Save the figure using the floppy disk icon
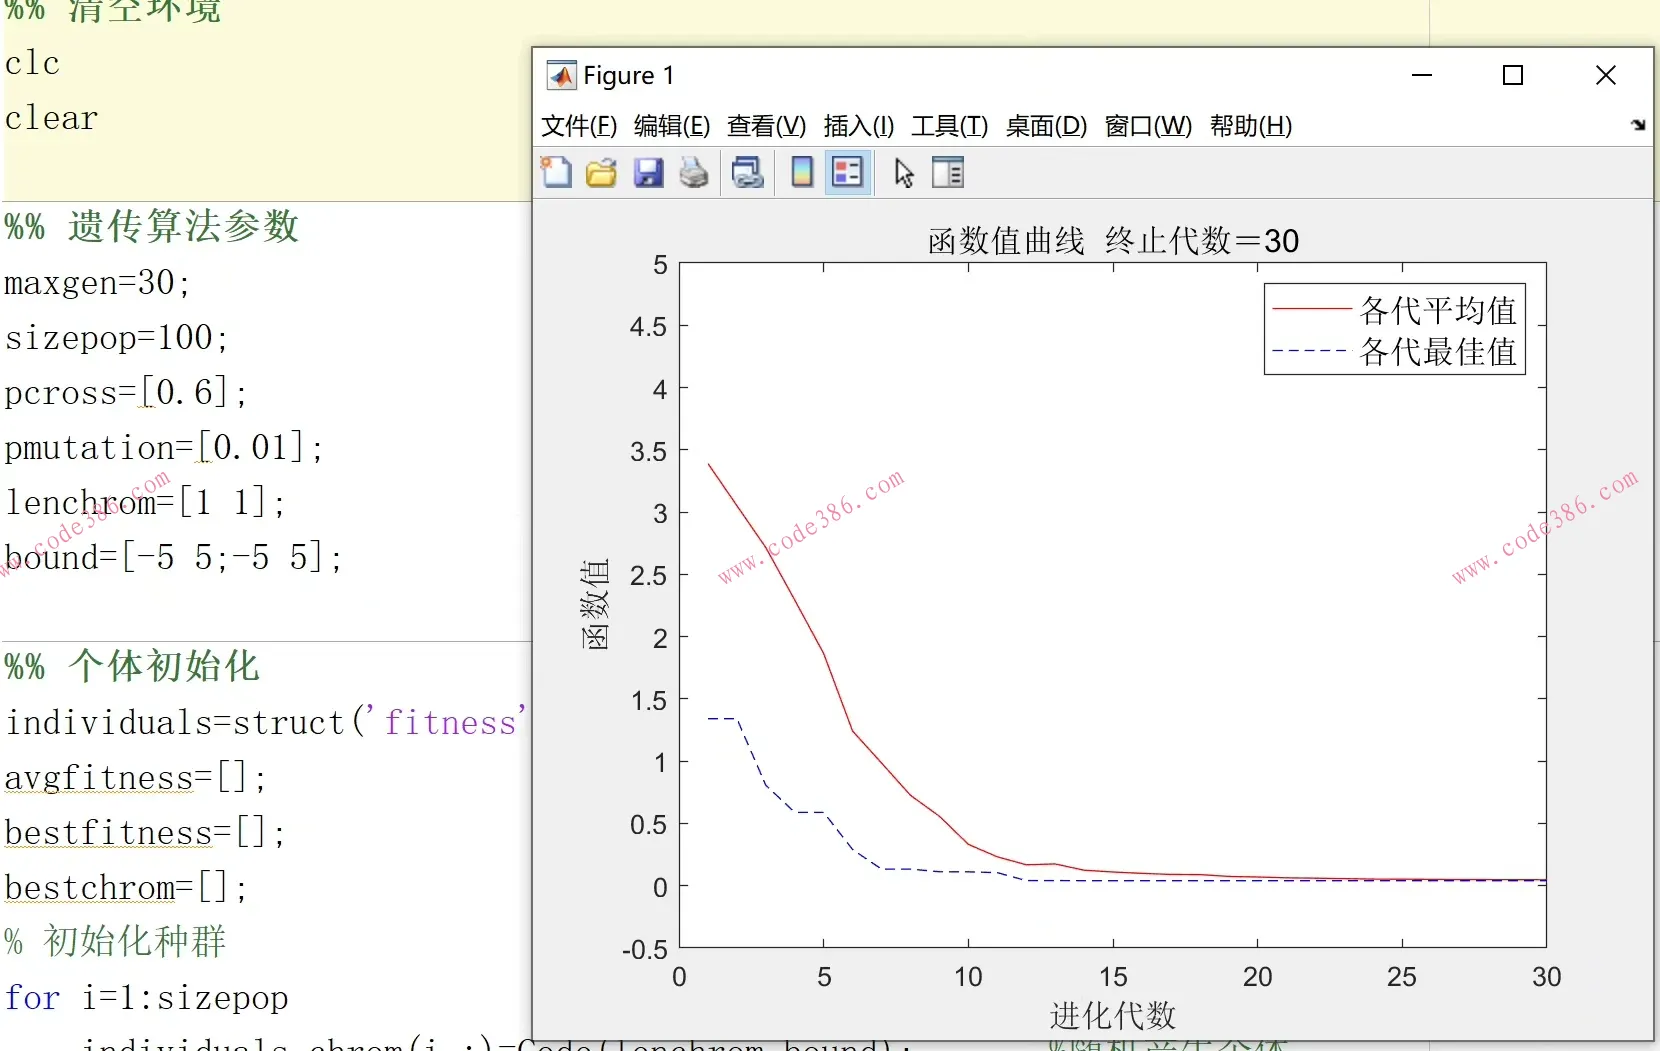This screenshot has width=1660, height=1051. tap(648, 173)
